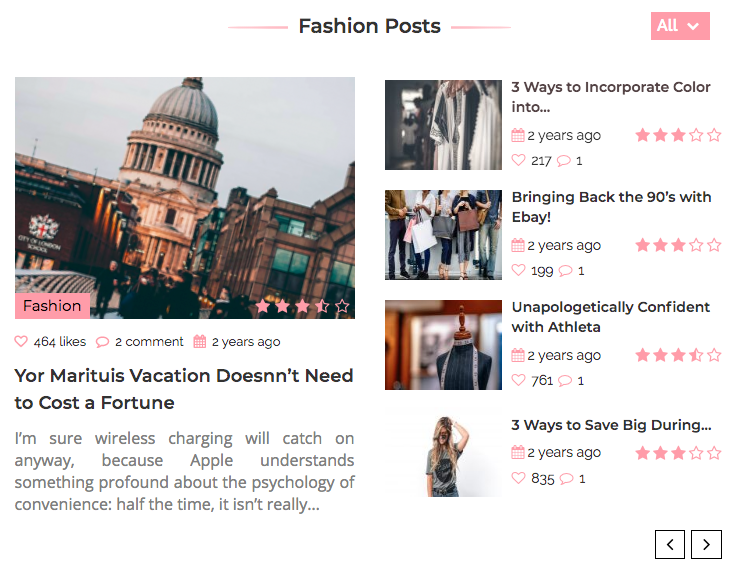This screenshot has height=571, width=732.
Task: Click the calendar icon of the featured post
Action: click(199, 341)
